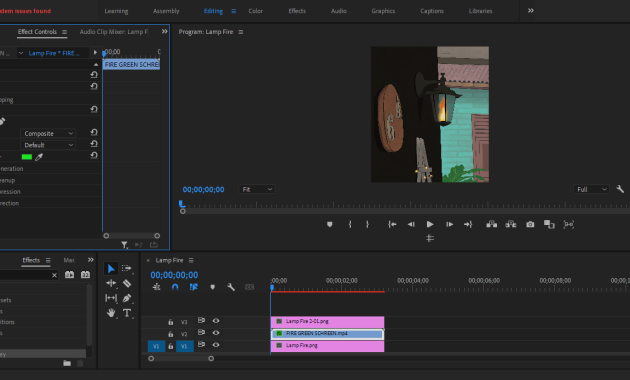Toggle lock on track V1

(x=170, y=346)
